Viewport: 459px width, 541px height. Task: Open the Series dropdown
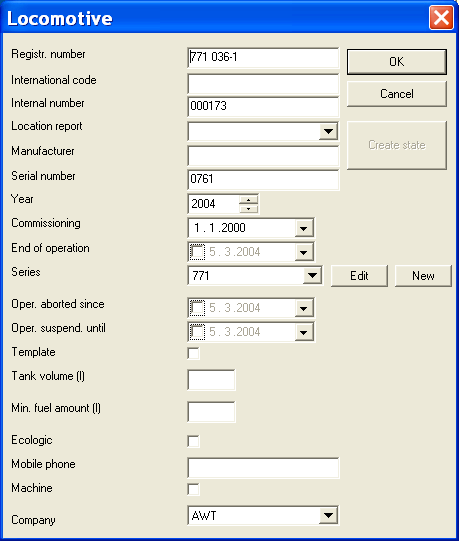pos(312,276)
